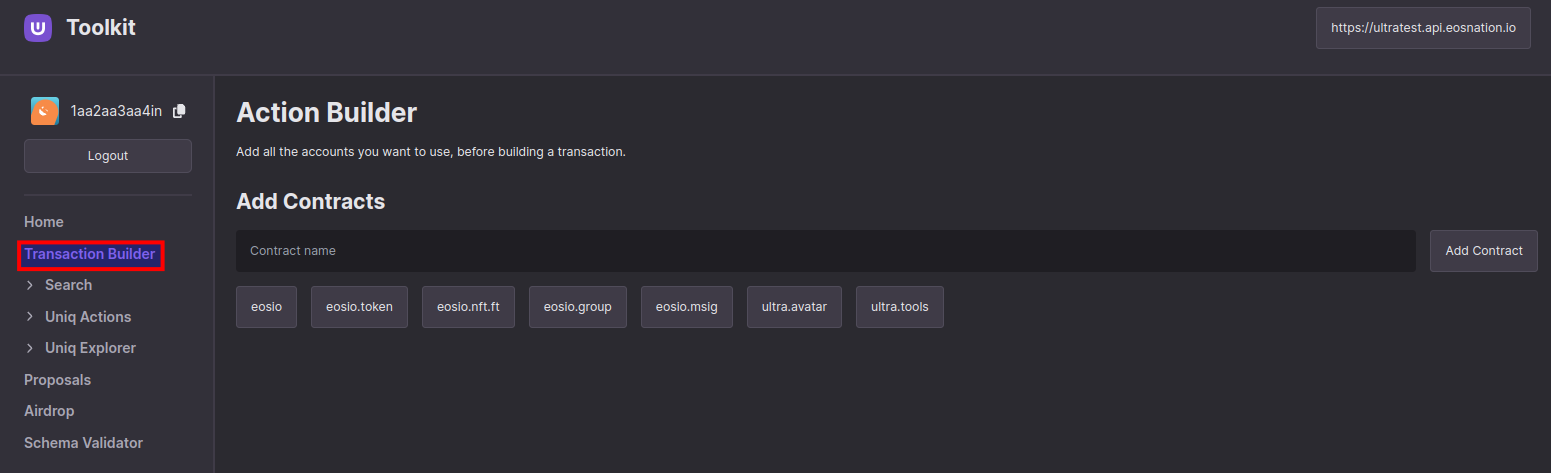Click the Ultra Toolkit logo icon
The width and height of the screenshot is (1551, 473).
(x=38, y=28)
